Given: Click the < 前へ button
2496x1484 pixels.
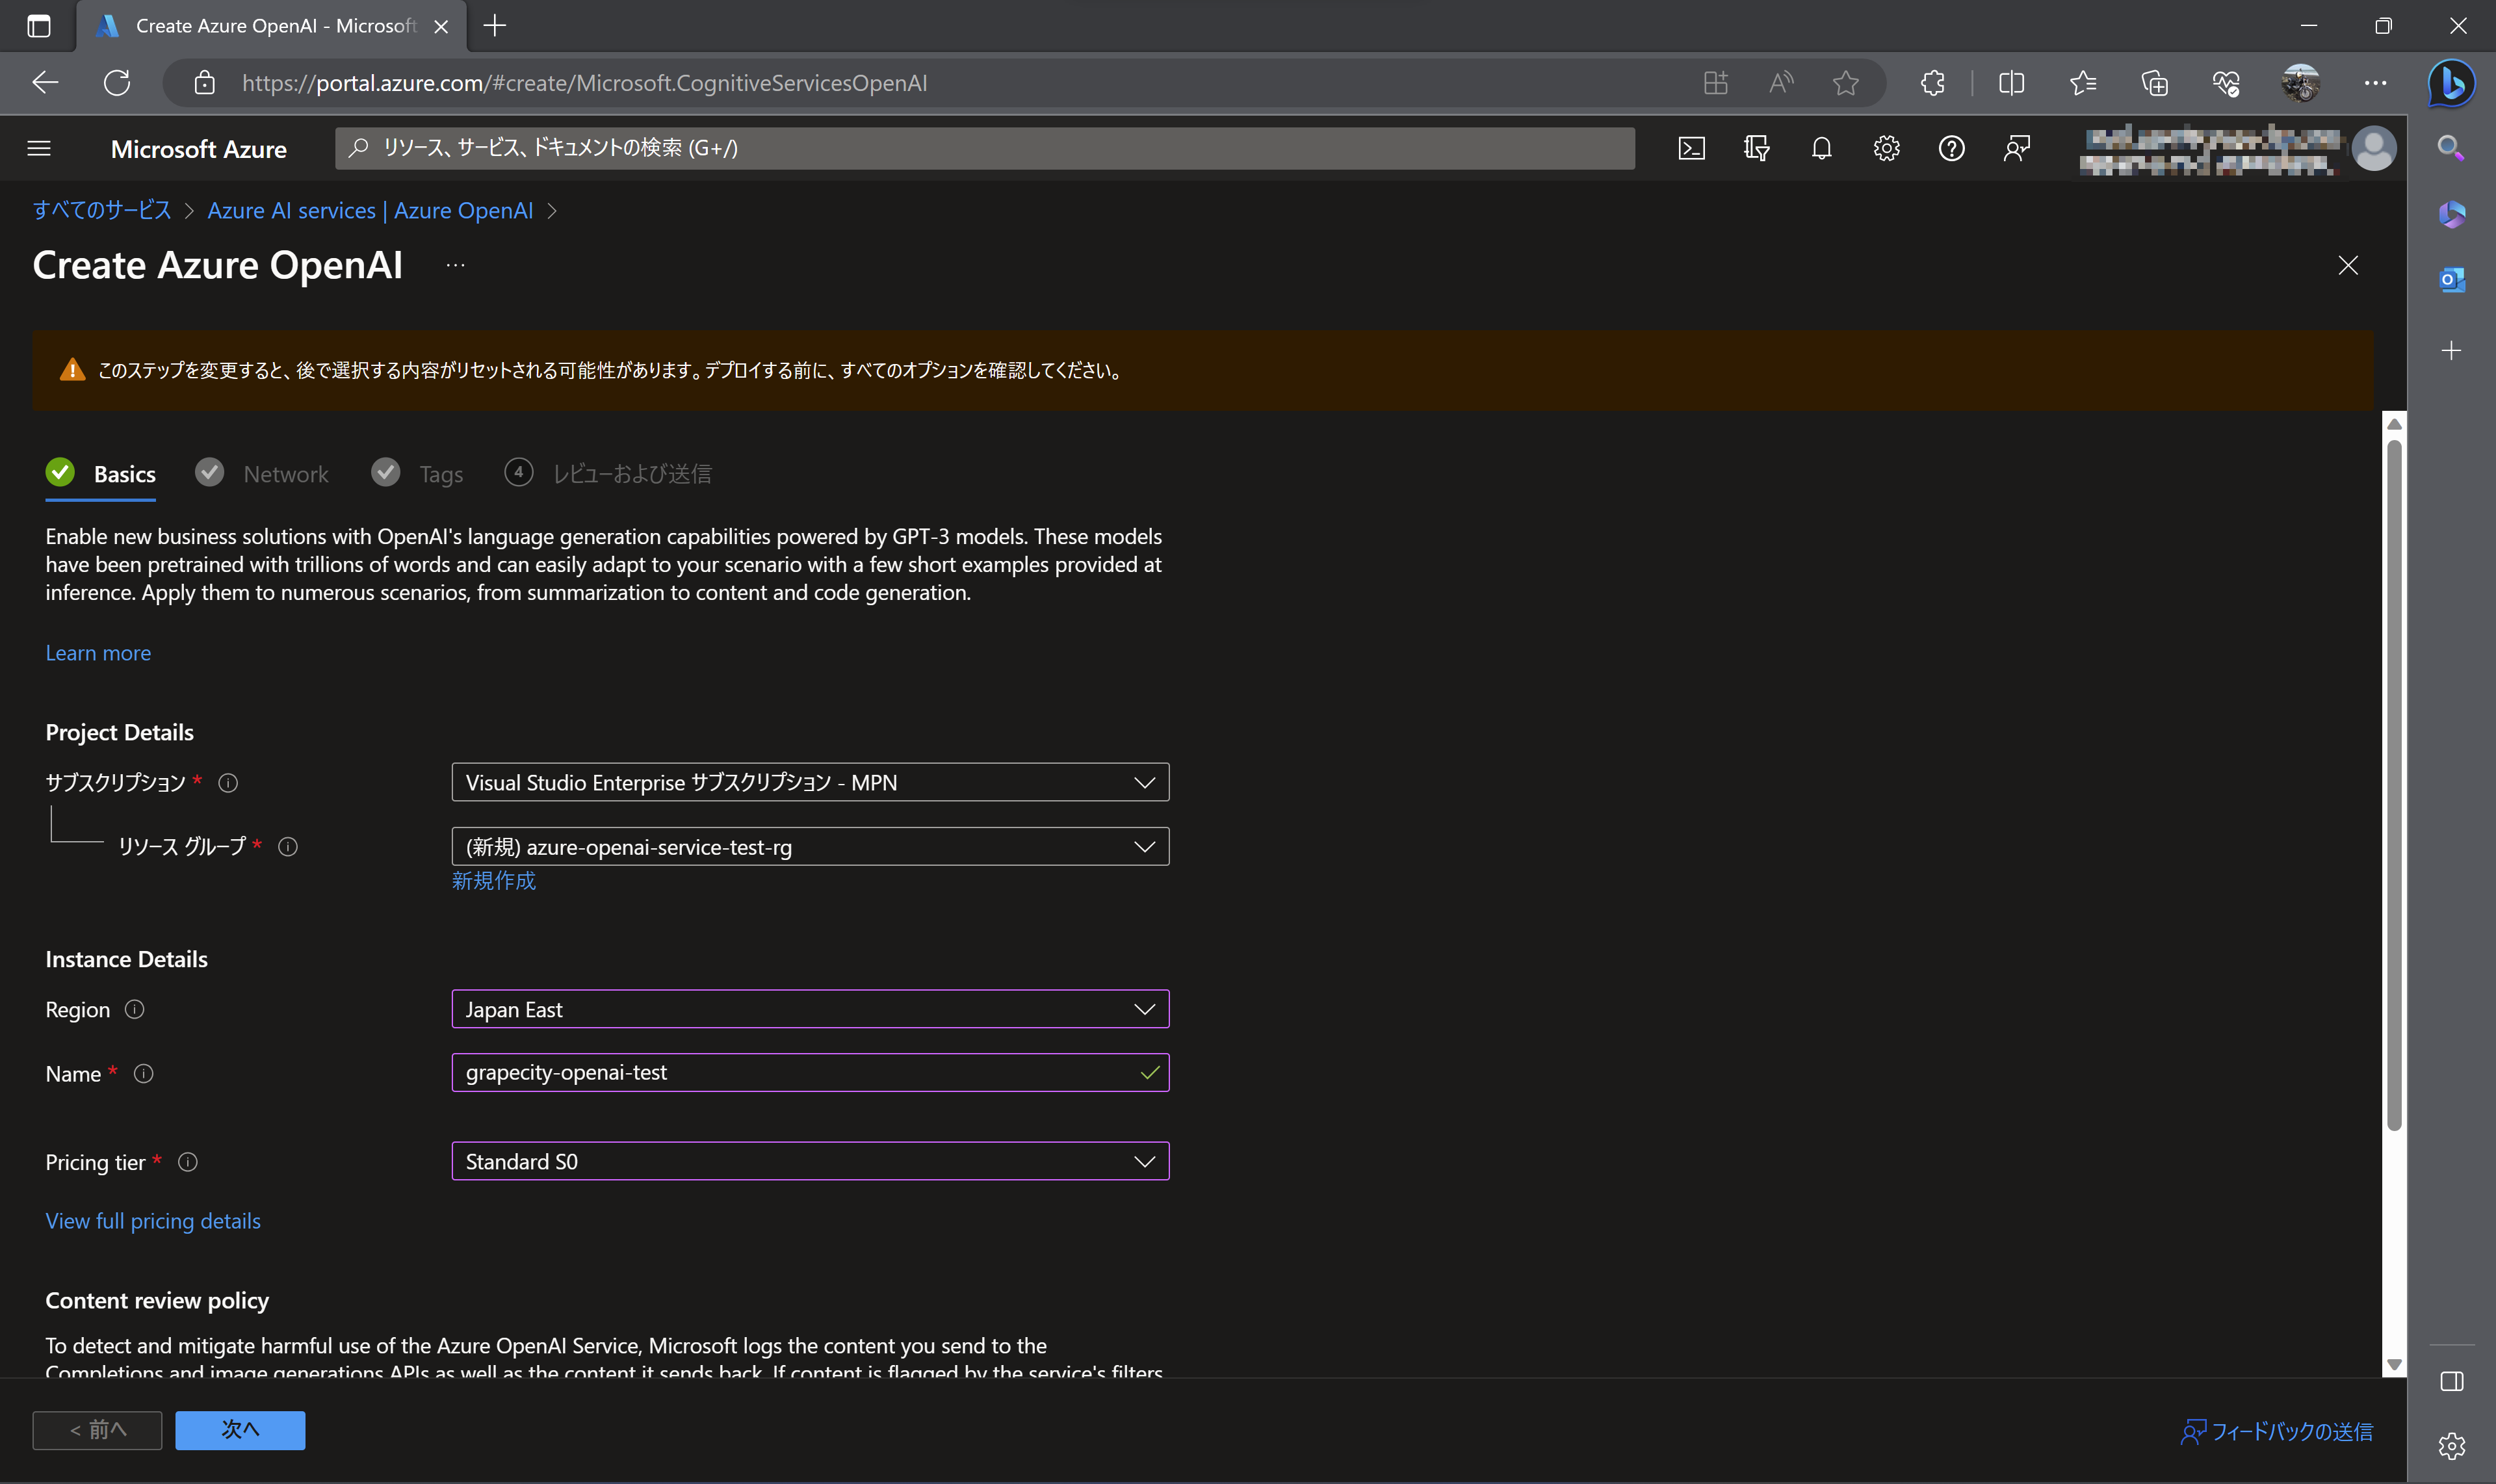Looking at the screenshot, I should [x=97, y=1430].
